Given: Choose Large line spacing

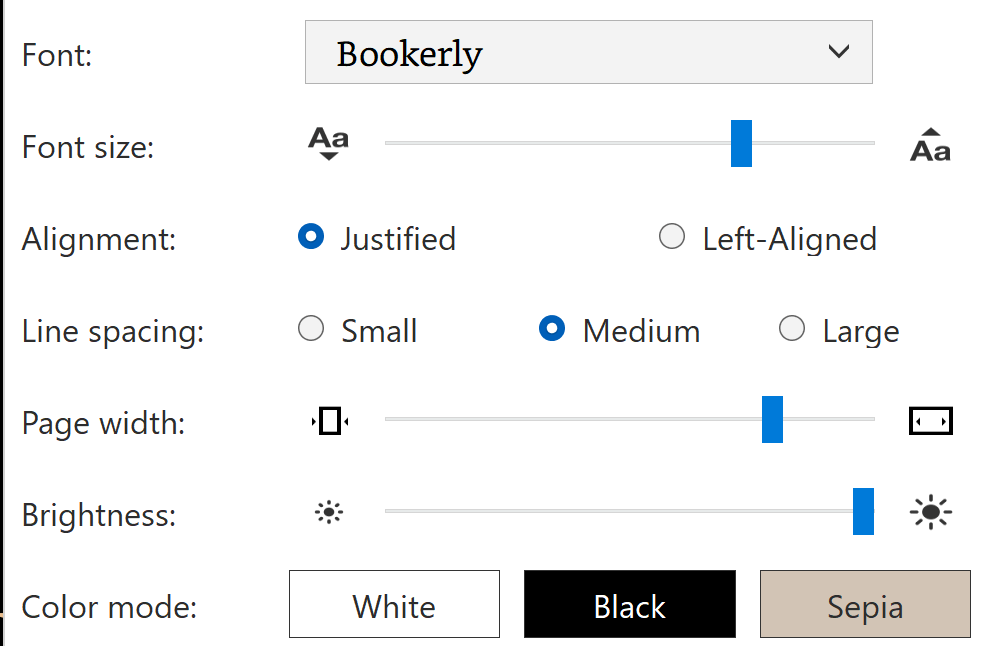Looking at the screenshot, I should [792, 329].
